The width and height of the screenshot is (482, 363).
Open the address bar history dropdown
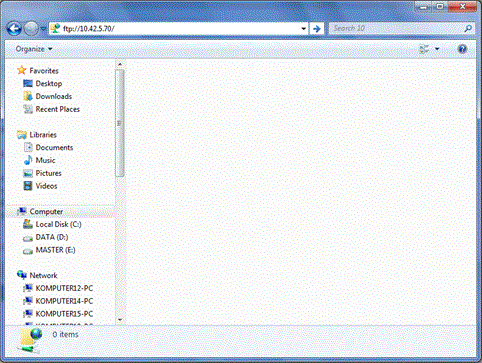click(x=303, y=29)
